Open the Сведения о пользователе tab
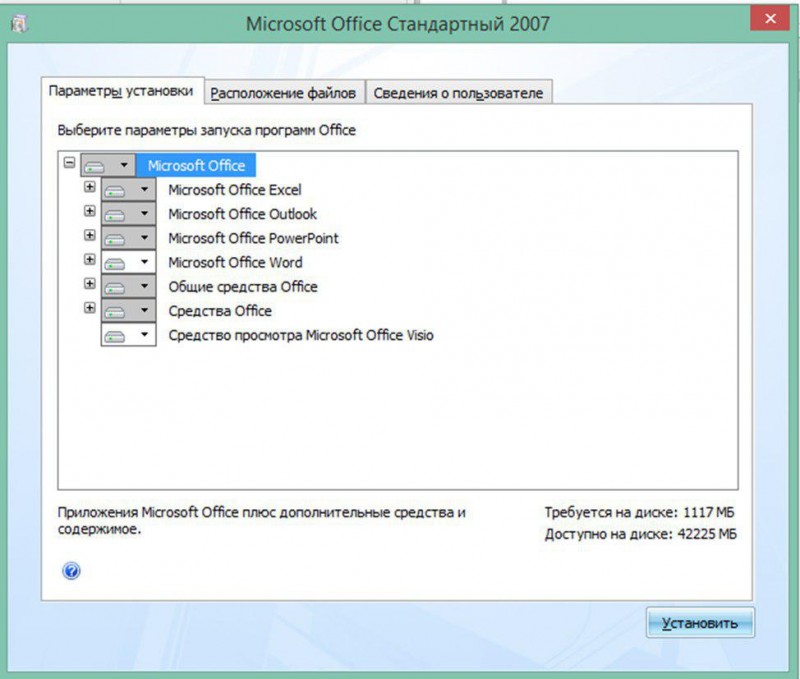Viewport: 800px width, 679px height. 459,93
